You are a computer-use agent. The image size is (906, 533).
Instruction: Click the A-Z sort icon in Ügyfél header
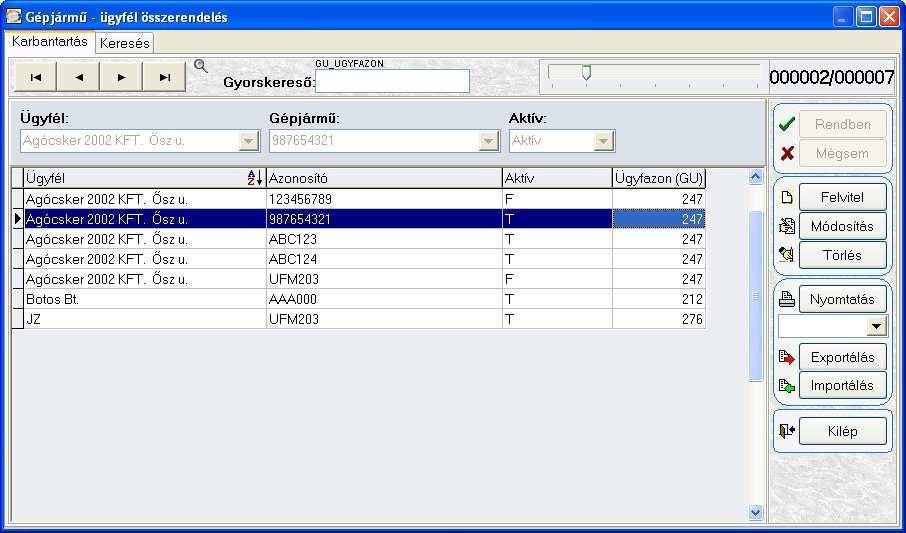(x=255, y=178)
